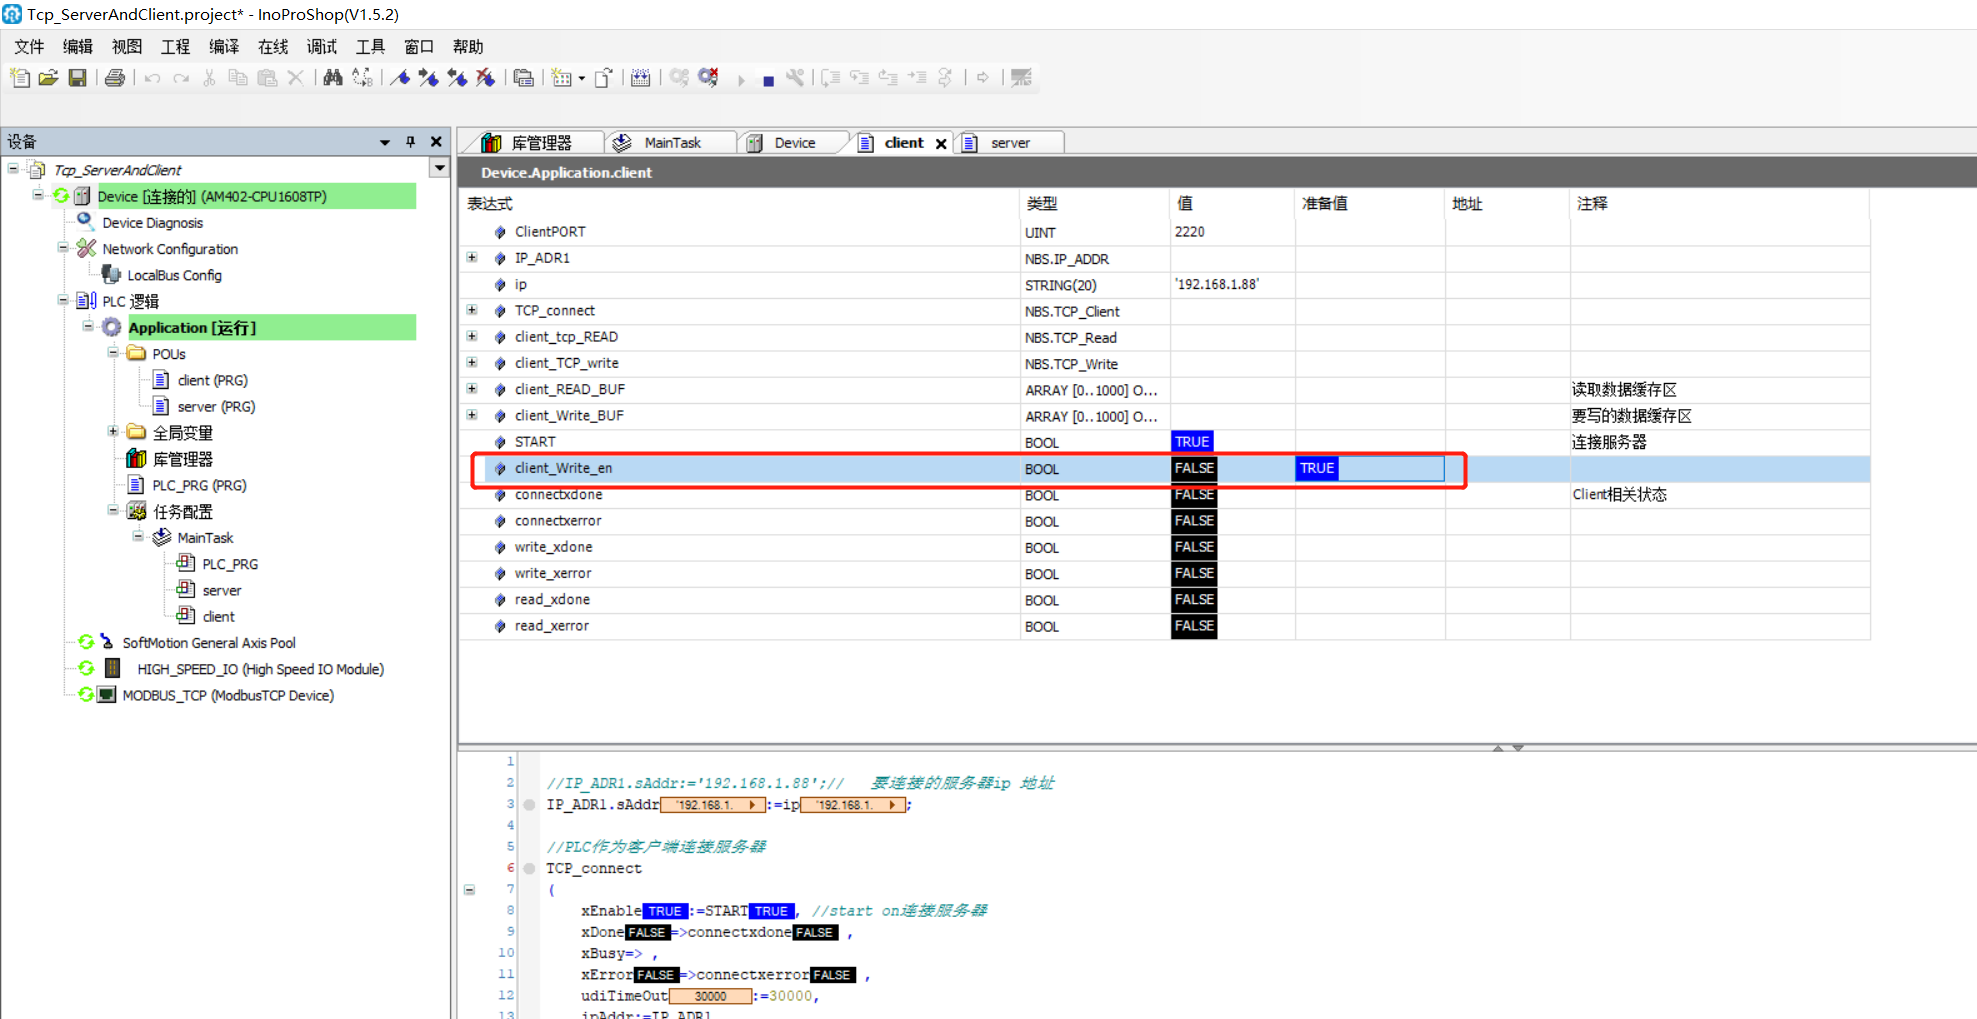
Task: Open the 在线 menu
Action: tap(273, 46)
